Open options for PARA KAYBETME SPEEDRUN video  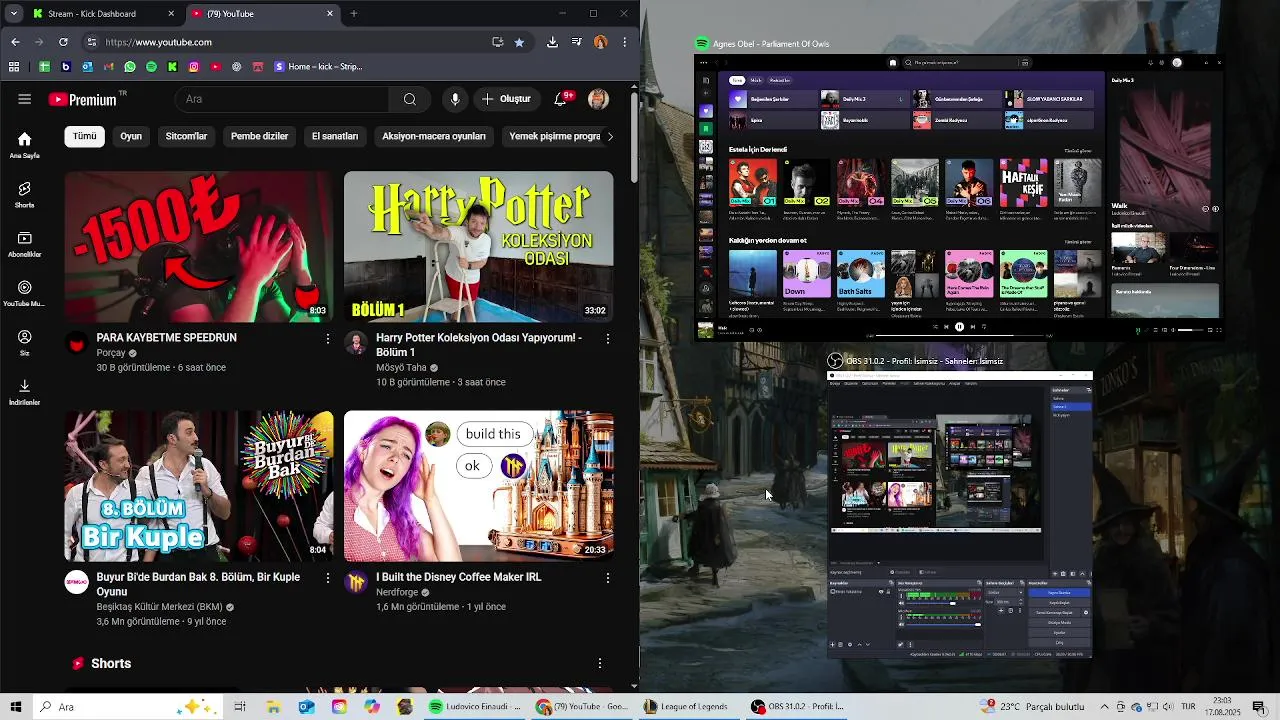click(x=327, y=339)
